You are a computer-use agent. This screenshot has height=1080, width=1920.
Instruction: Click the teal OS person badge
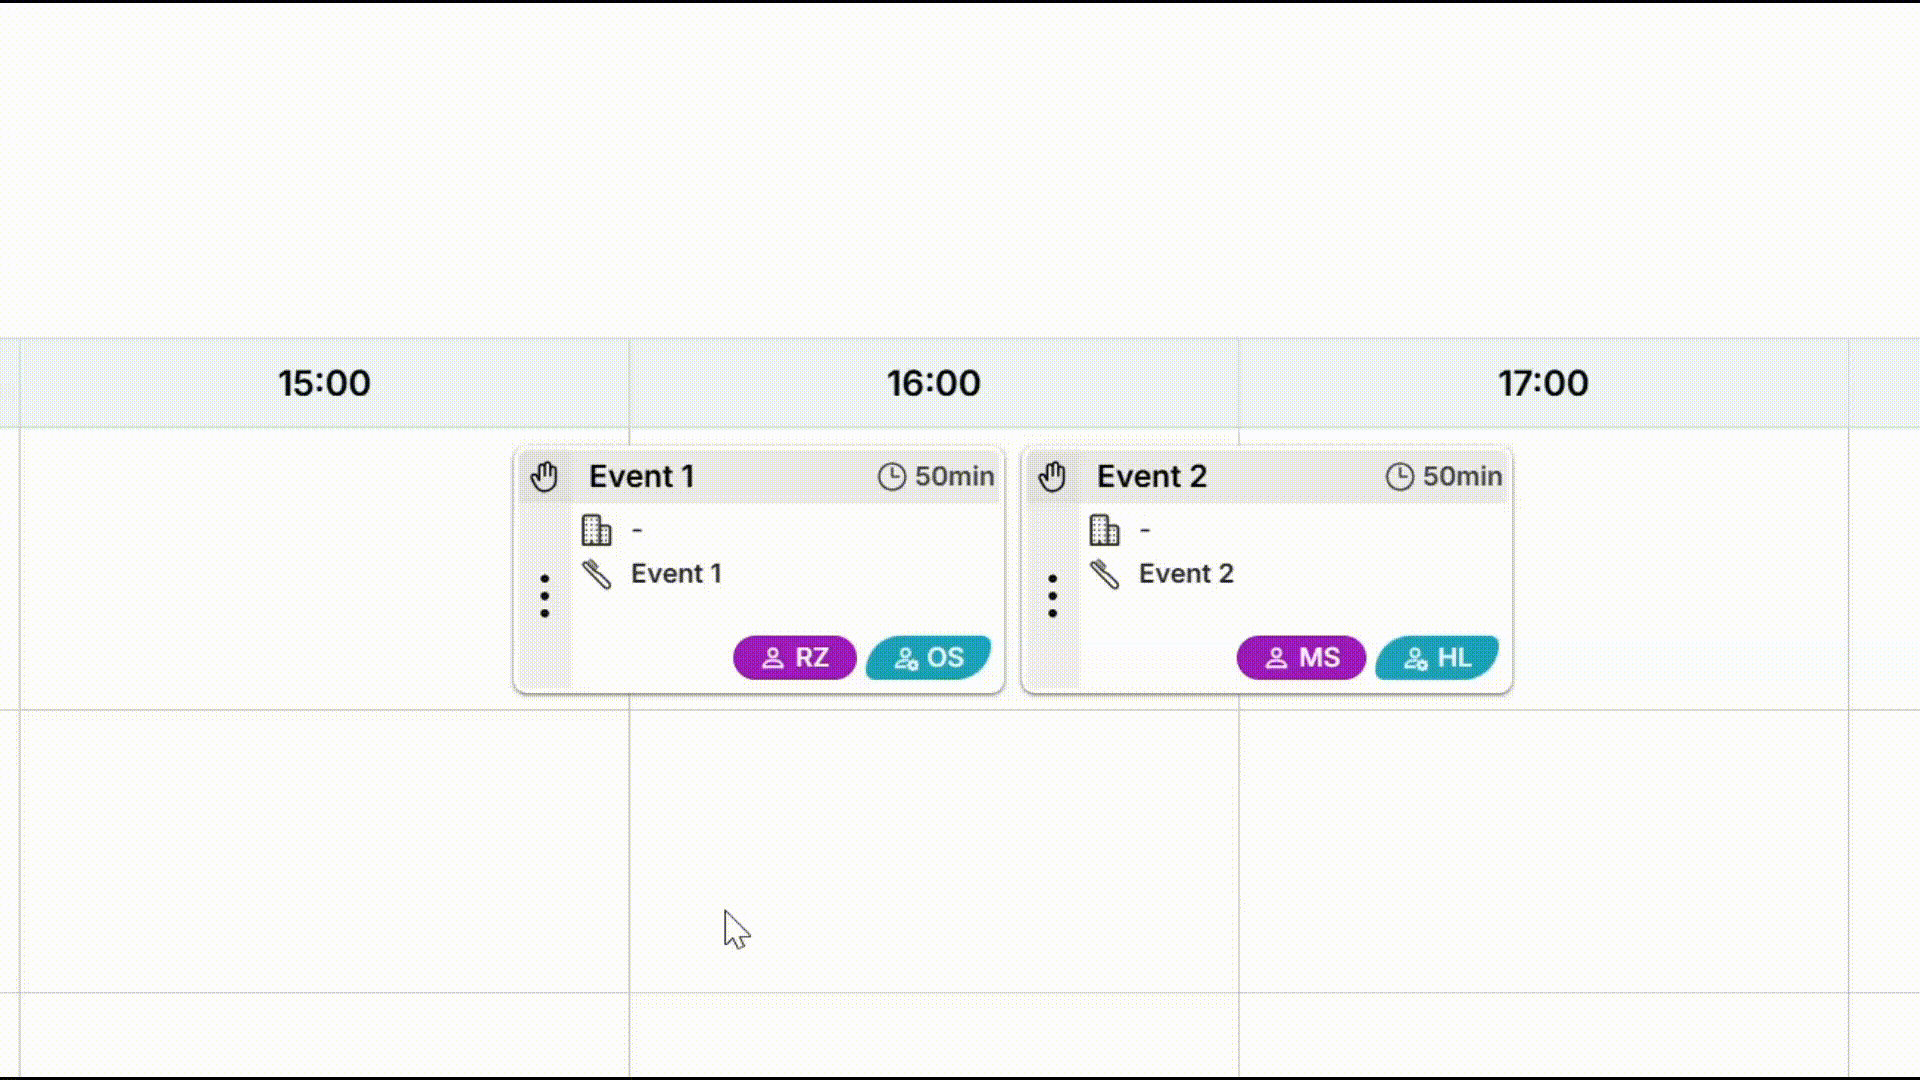pos(928,658)
